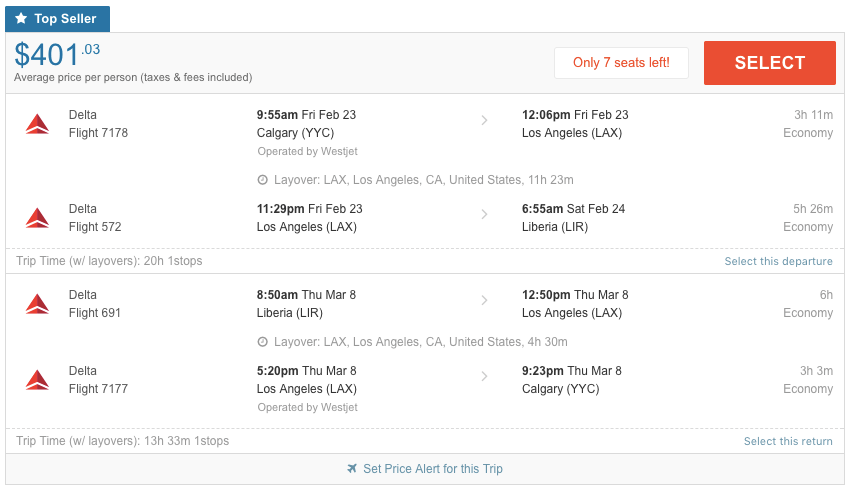
Task: Click the 'Flight 7178' text
Action: [98, 133]
